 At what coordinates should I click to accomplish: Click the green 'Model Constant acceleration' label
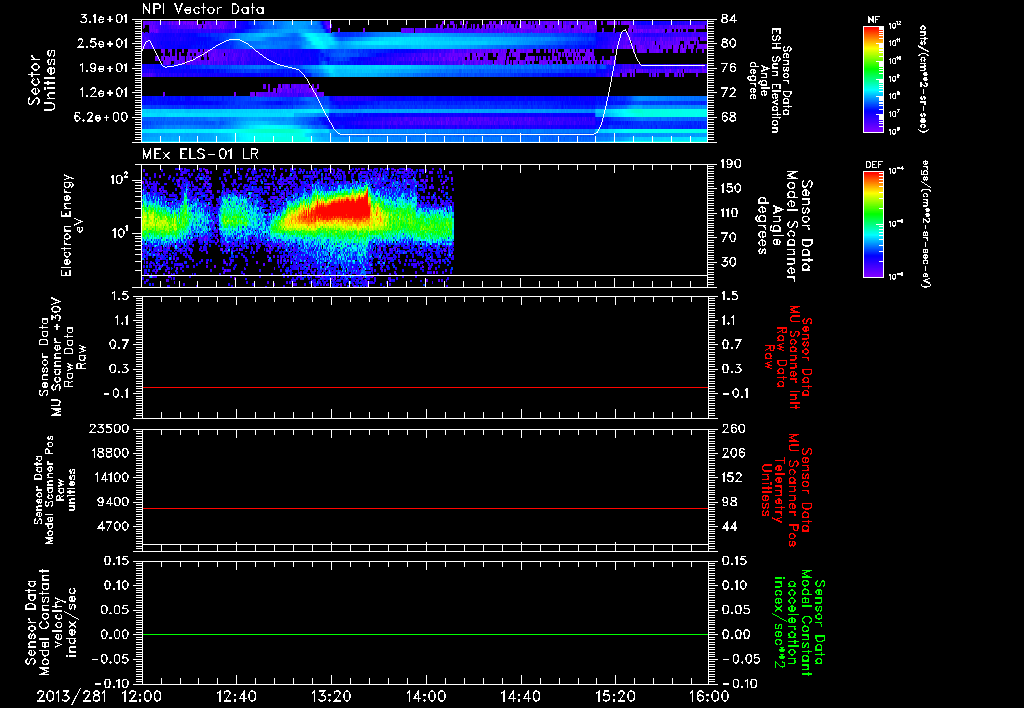pos(799,622)
